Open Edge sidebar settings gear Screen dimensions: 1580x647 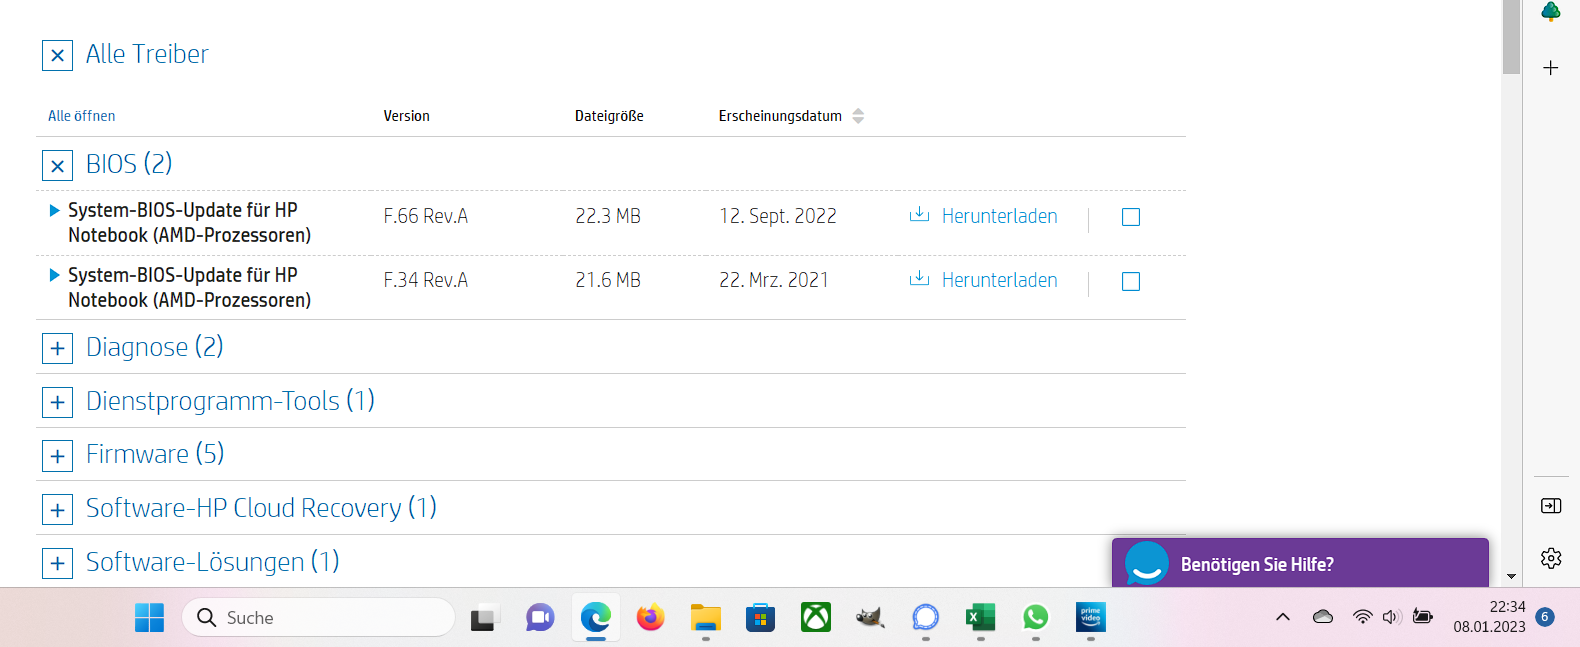click(1551, 558)
